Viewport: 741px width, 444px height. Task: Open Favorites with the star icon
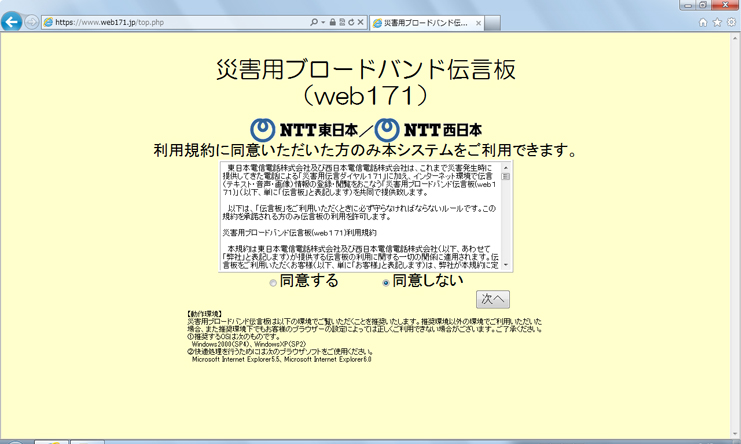tap(717, 22)
